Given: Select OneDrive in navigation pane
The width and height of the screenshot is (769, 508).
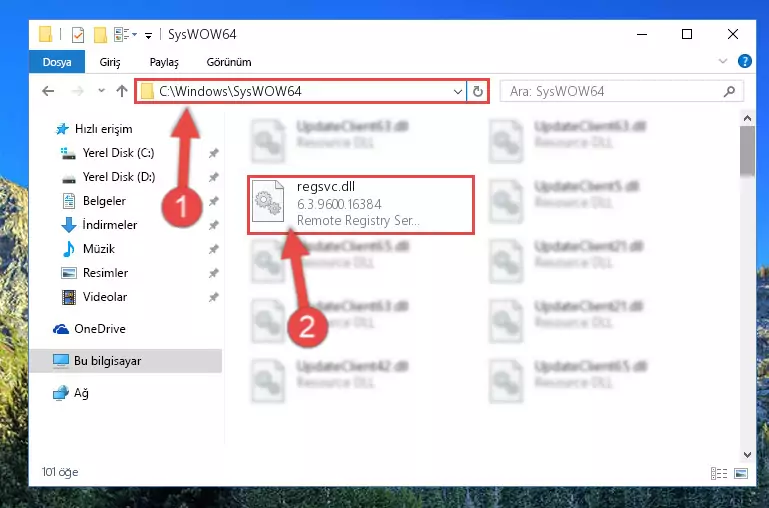Looking at the screenshot, I should [100, 329].
